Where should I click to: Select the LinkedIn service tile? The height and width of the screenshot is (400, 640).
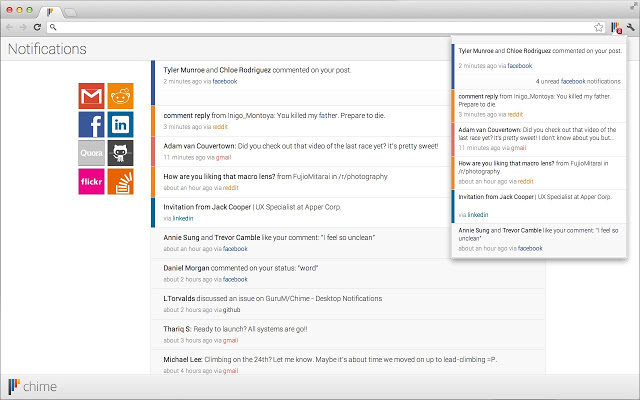click(120, 124)
